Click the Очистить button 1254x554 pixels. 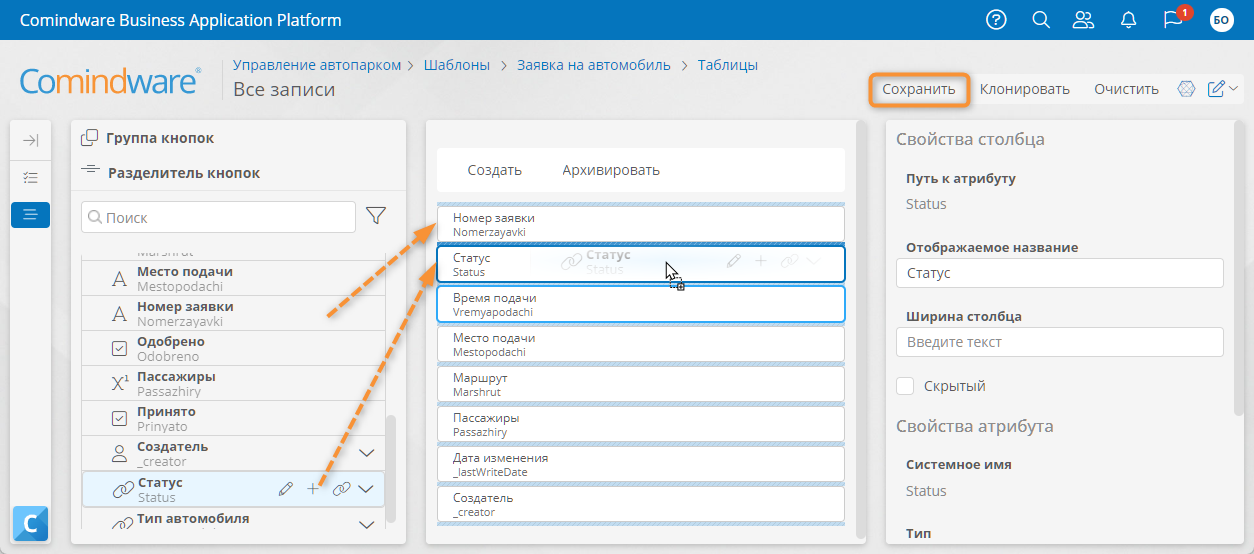pos(1126,89)
